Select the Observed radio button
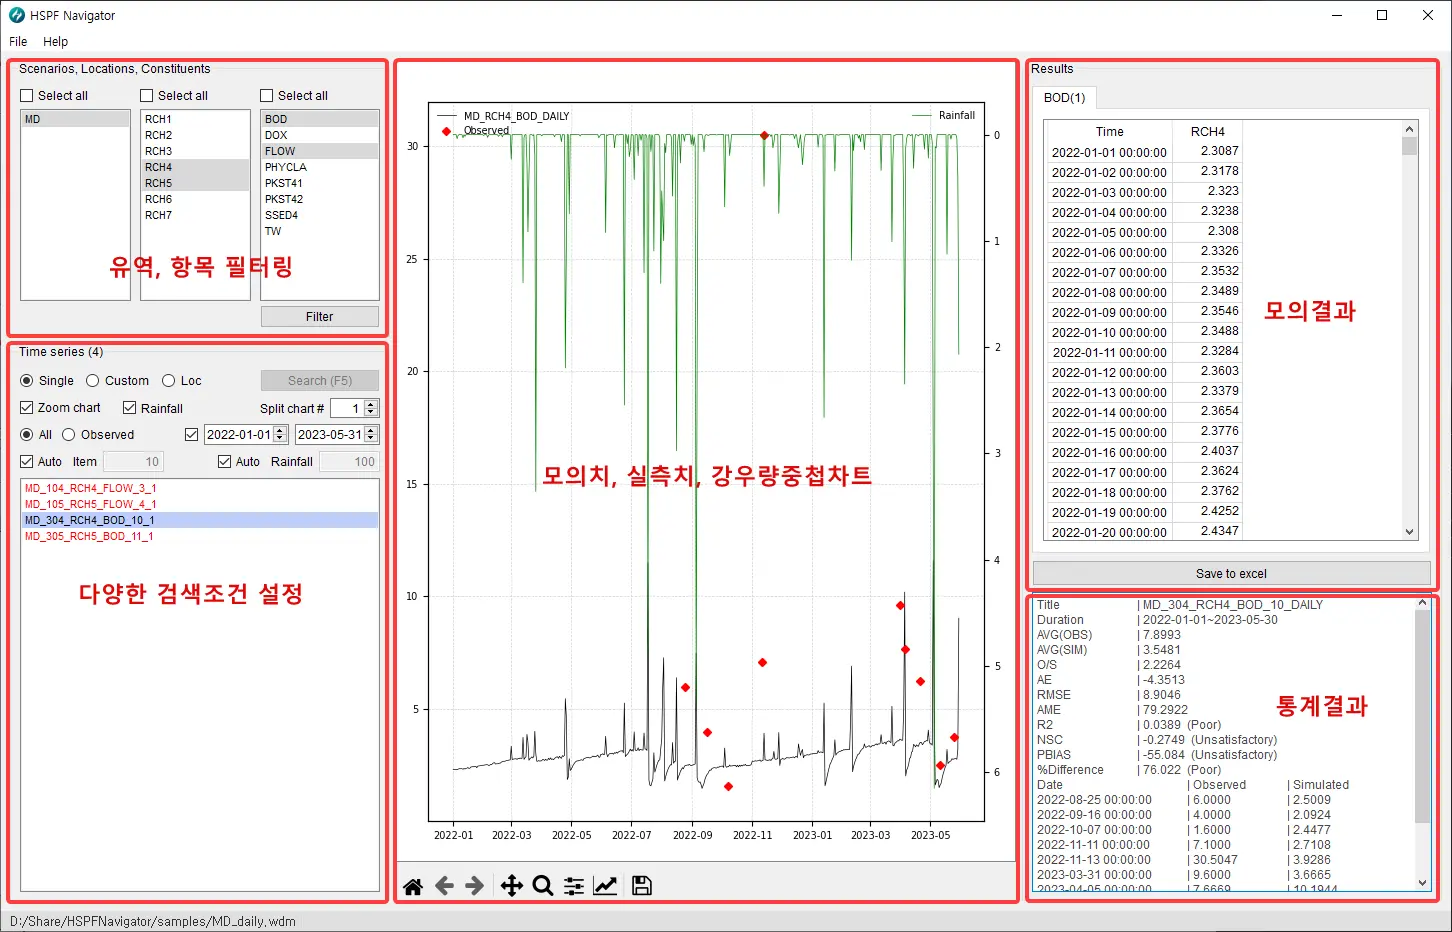Viewport: 1452px width, 932px height. (x=69, y=435)
